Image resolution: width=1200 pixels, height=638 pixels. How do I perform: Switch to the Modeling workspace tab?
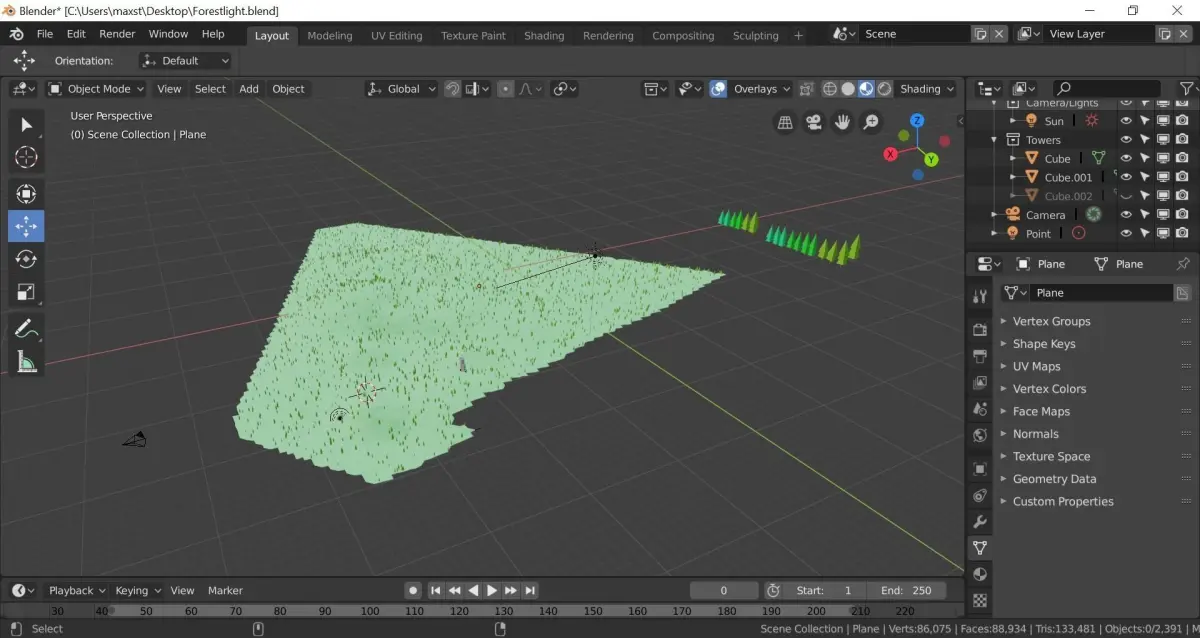(330, 36)
